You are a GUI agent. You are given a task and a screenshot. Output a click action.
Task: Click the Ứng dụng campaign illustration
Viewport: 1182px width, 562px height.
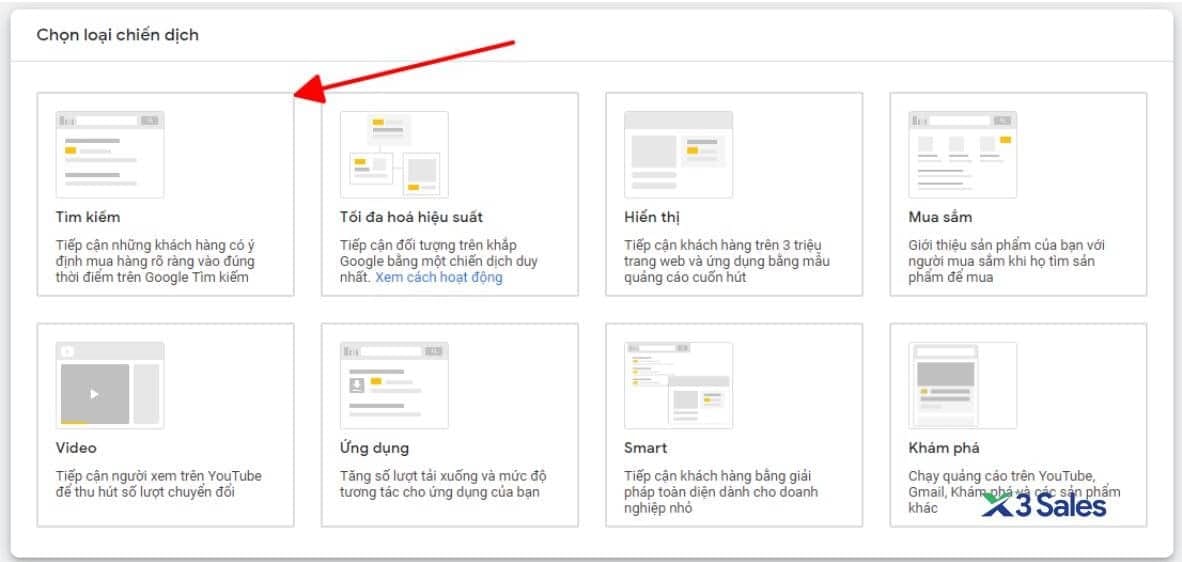pyautogui.click(x=394, y=386)
